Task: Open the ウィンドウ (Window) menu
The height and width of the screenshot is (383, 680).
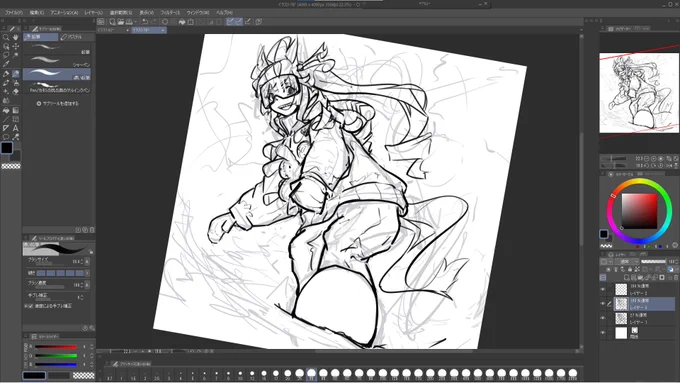Action: [x=198, y=13]
